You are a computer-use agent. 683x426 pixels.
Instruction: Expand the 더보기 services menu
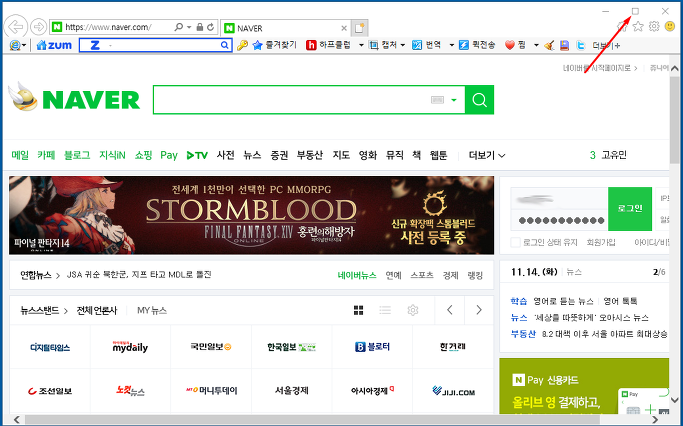487,155
